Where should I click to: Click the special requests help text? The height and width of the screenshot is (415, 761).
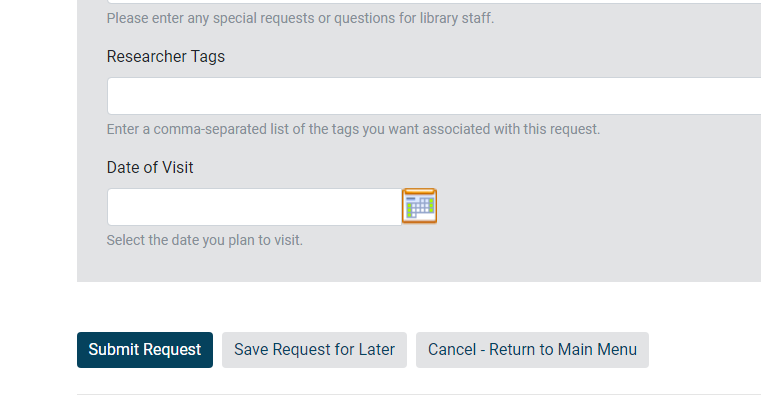click(300, 18)
